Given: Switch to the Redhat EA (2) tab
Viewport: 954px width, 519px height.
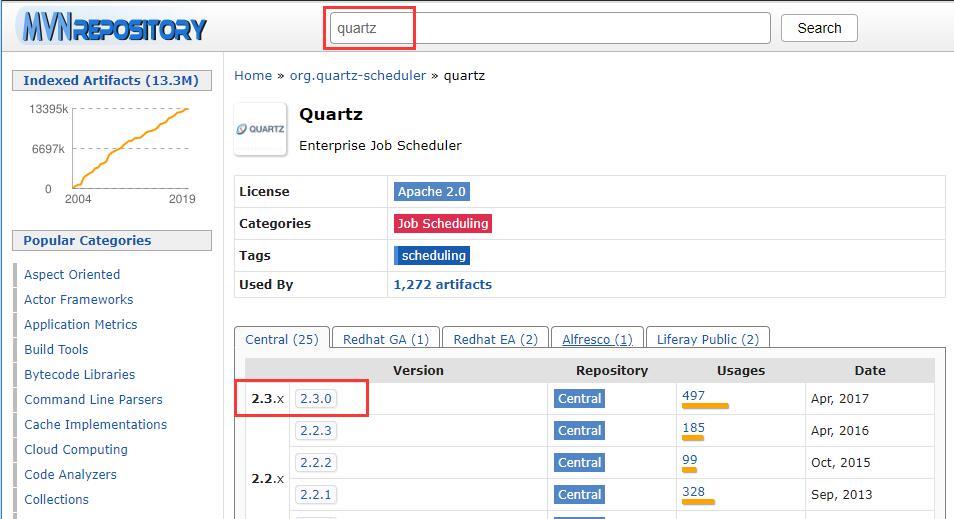Looking at the screenshot, I should pyautogui.click(x=495, y=339).
